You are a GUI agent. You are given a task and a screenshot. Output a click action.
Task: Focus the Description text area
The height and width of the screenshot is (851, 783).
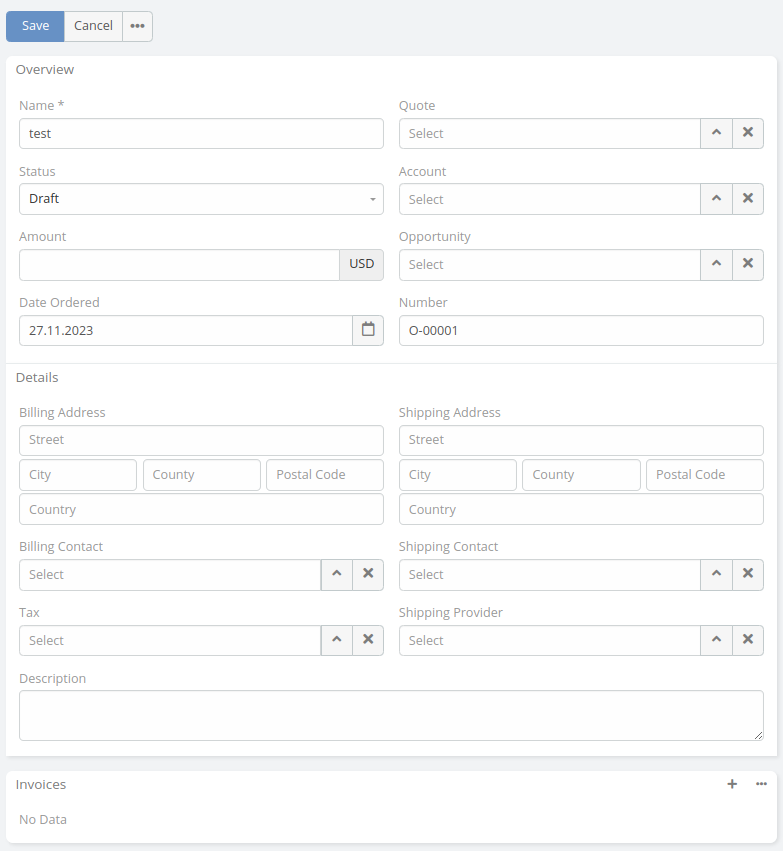pyautogui.click(x=391, y=715)
